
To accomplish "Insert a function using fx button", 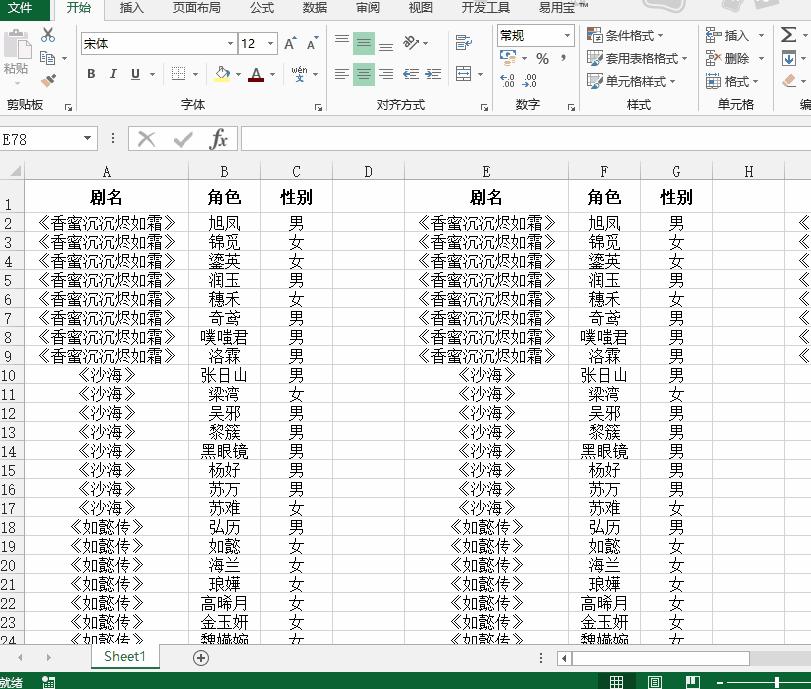I will click(221, 139).
